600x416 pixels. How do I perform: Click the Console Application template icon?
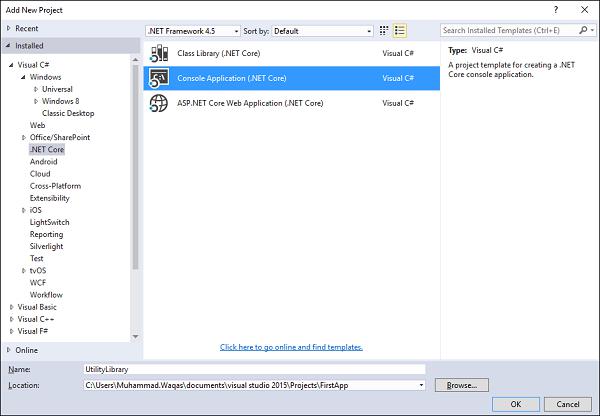[x=159, y=77]
